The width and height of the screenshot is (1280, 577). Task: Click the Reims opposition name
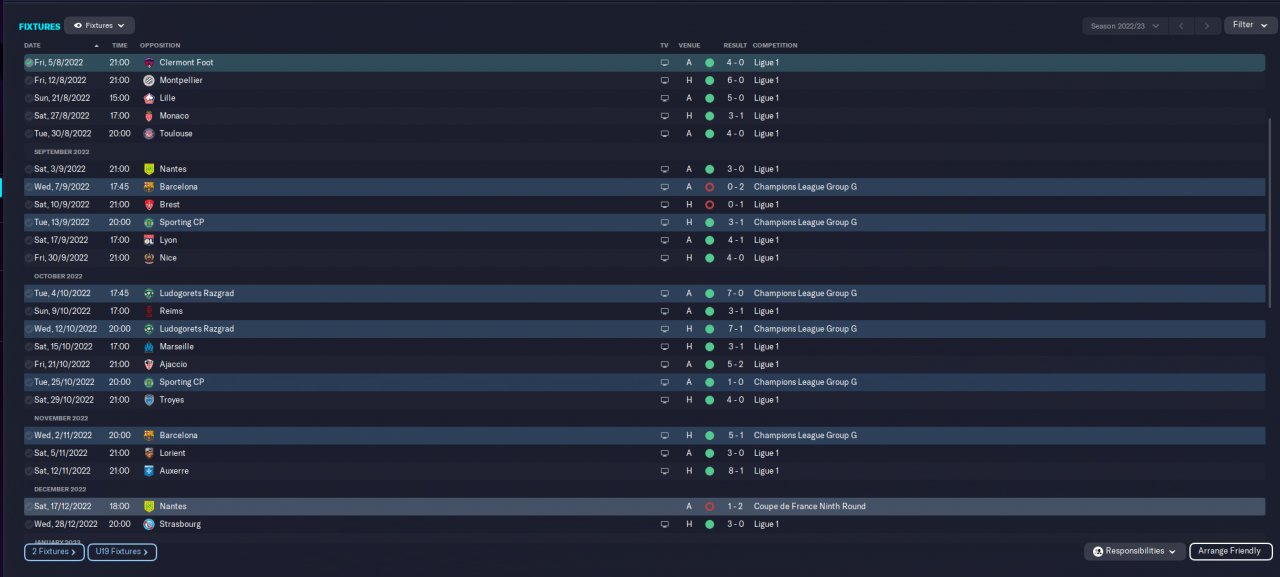(171, 311)
